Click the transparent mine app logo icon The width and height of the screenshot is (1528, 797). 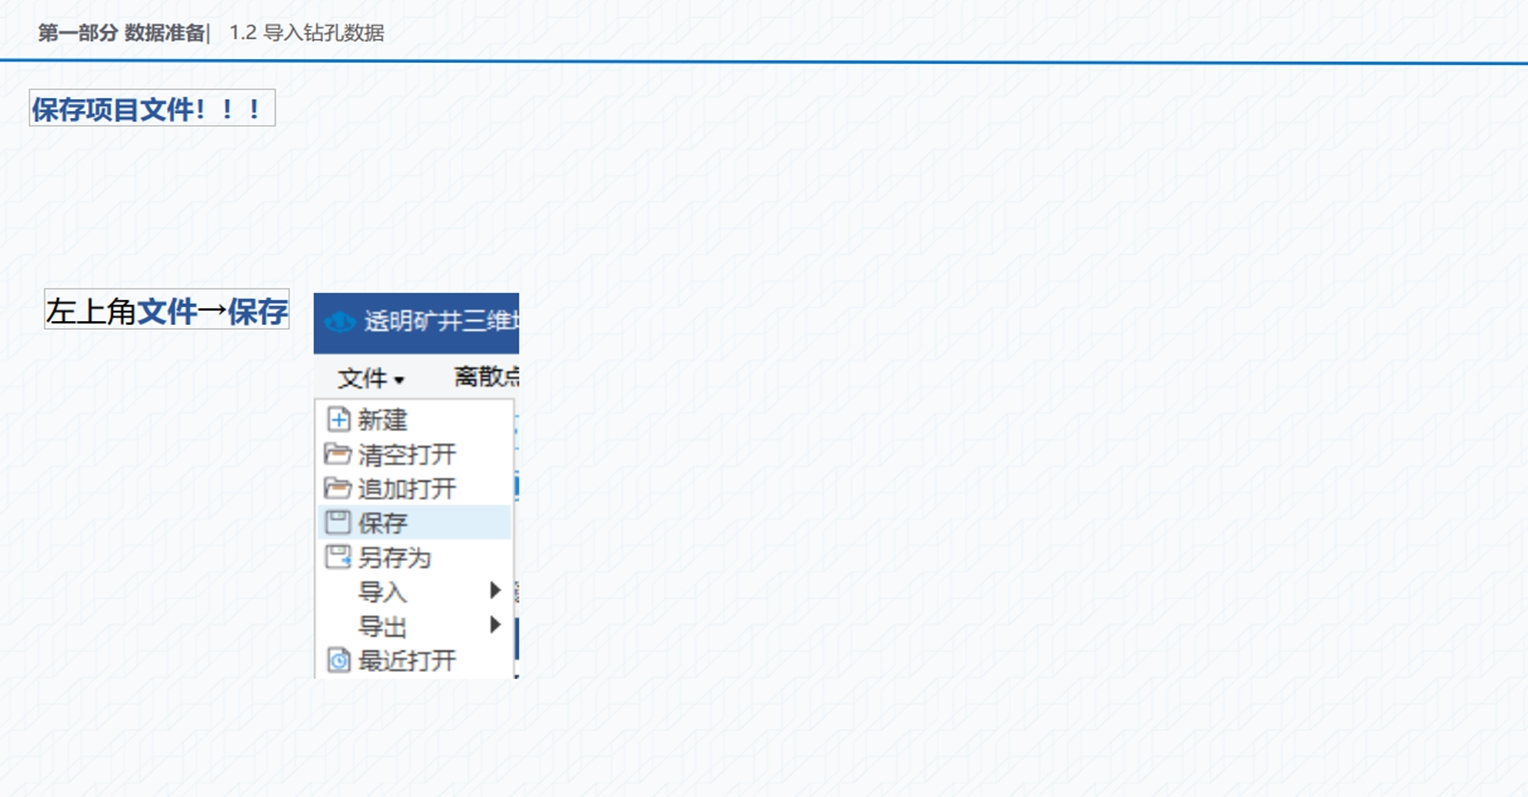(x=340, y=322)
